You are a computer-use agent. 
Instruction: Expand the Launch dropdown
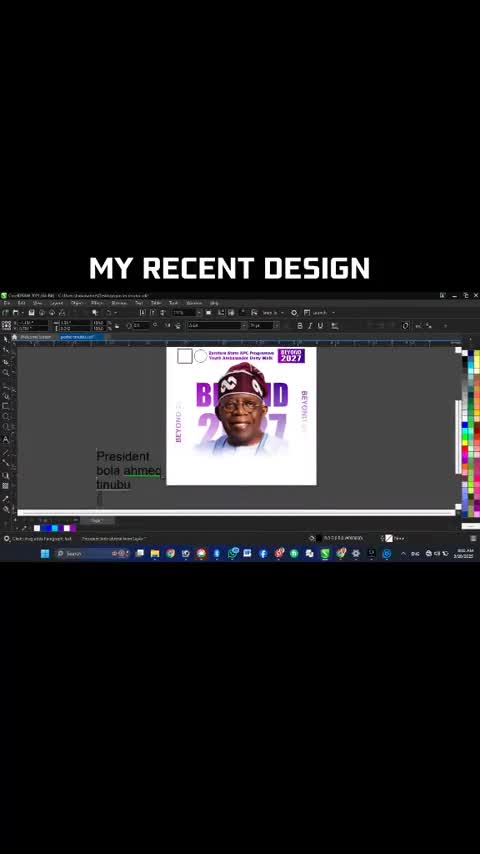point(333,313)
